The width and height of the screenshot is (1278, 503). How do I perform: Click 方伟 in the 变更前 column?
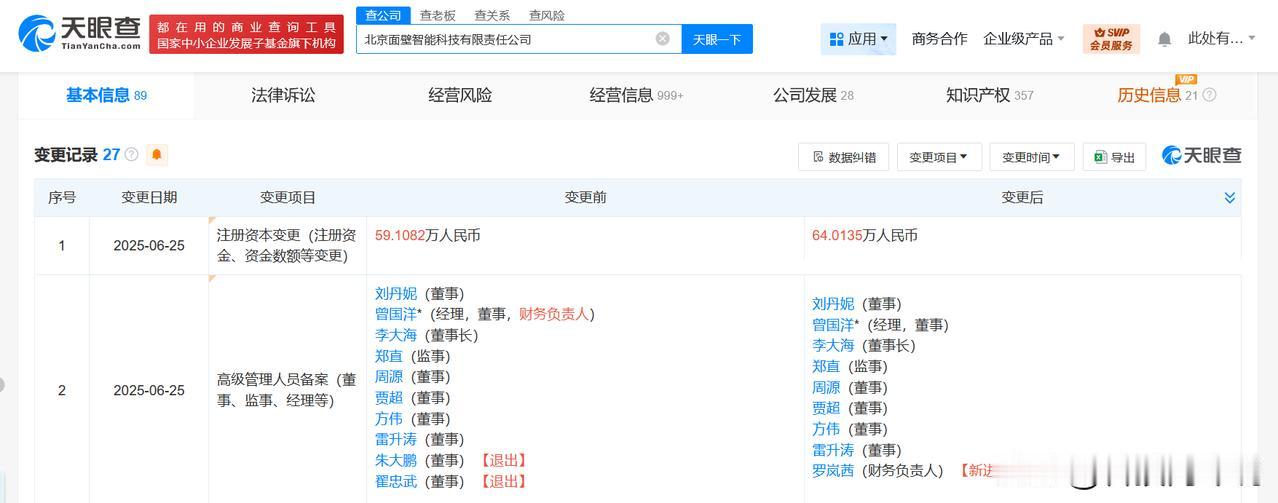pyautogui.click(x=389, y=419)
